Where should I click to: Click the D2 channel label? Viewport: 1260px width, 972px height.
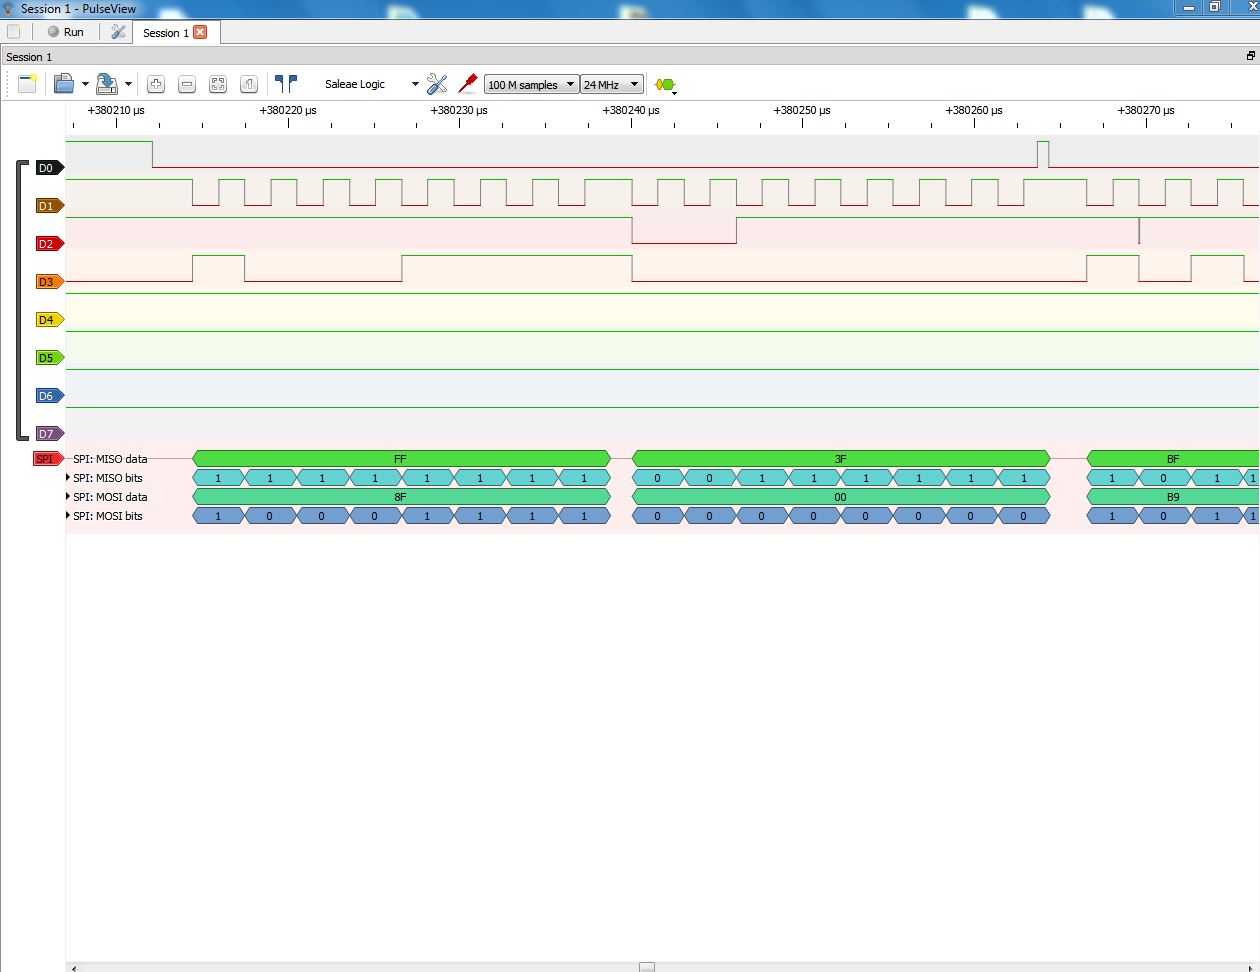(x=46, y=244)
